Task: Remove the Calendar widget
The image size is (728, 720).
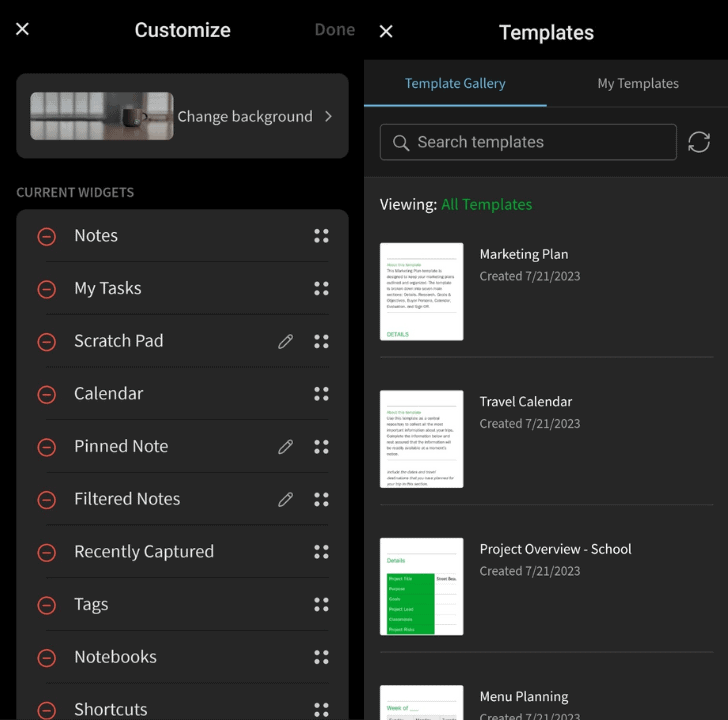Action: pyautogui.click(x=46, y=394)
